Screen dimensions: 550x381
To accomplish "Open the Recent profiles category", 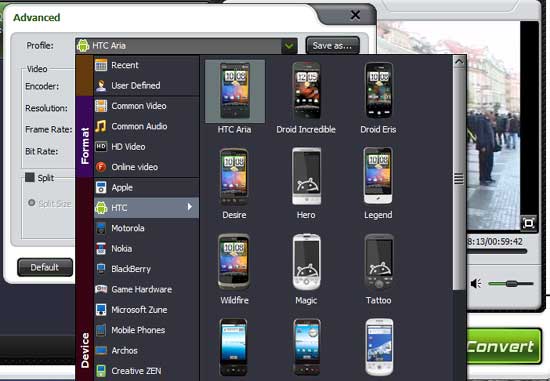I will pyautogui.click(x=146, y=65).
